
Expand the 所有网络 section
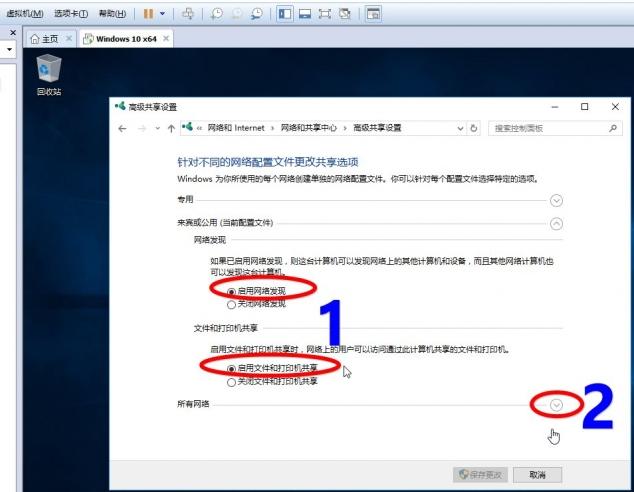tap(556, 405)
